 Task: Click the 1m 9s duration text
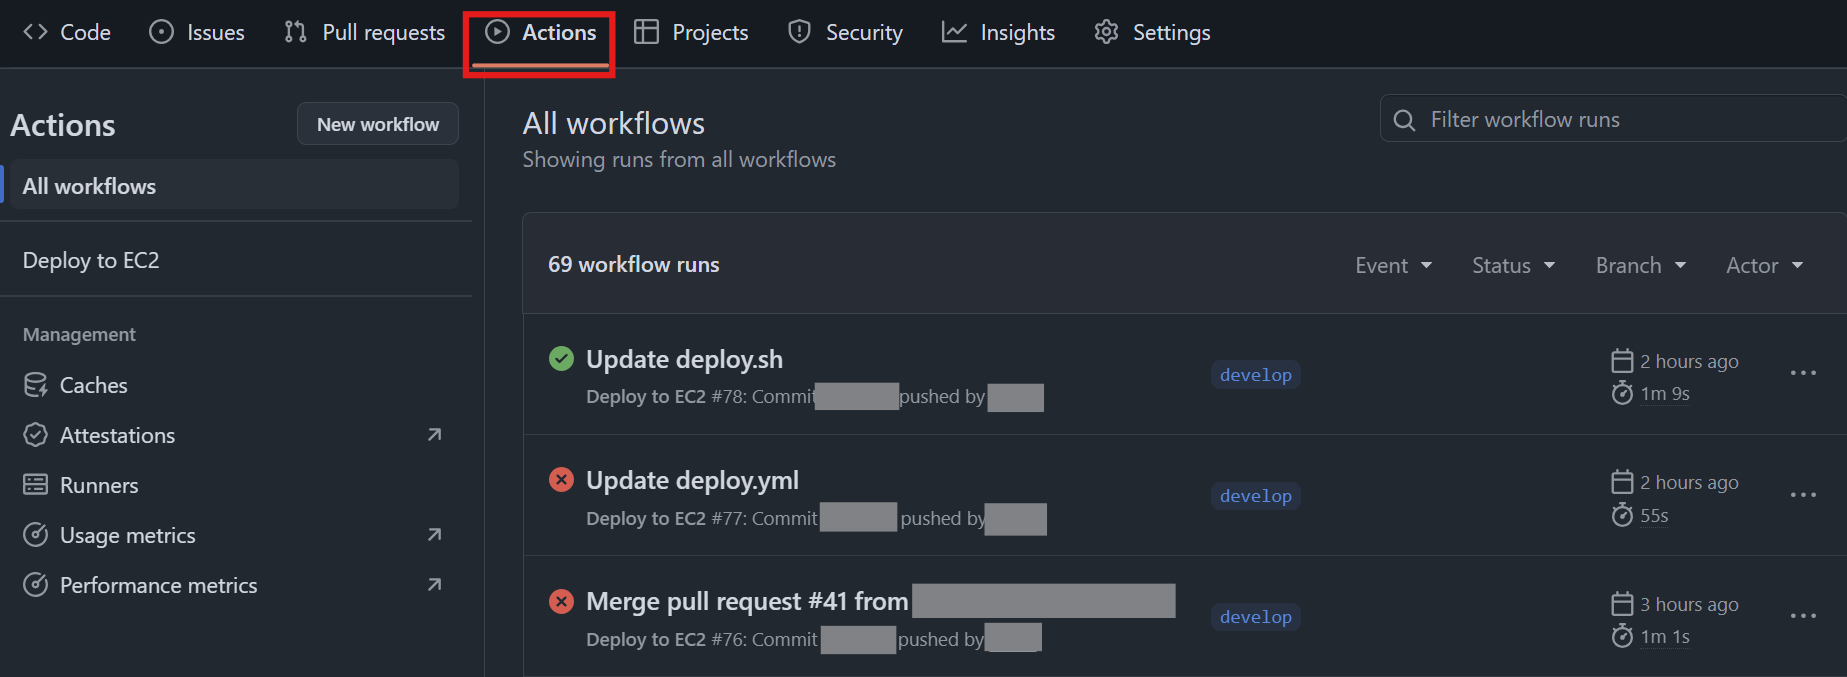(1665, 394)
